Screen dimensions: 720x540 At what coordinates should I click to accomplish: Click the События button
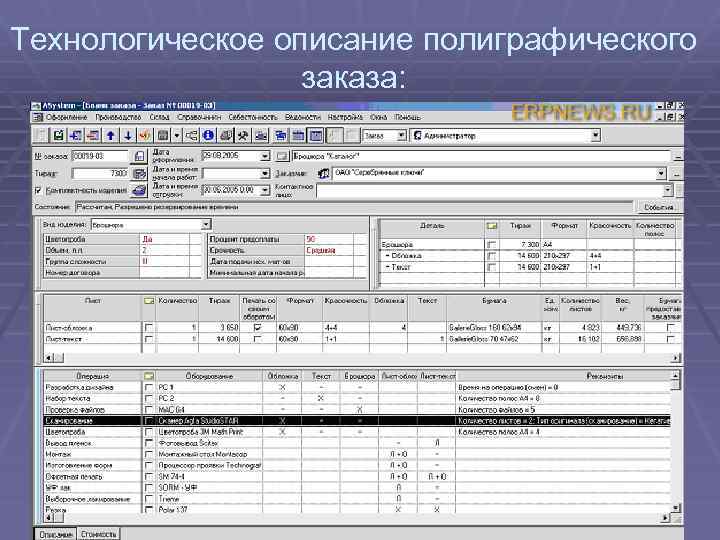[658, 207]
